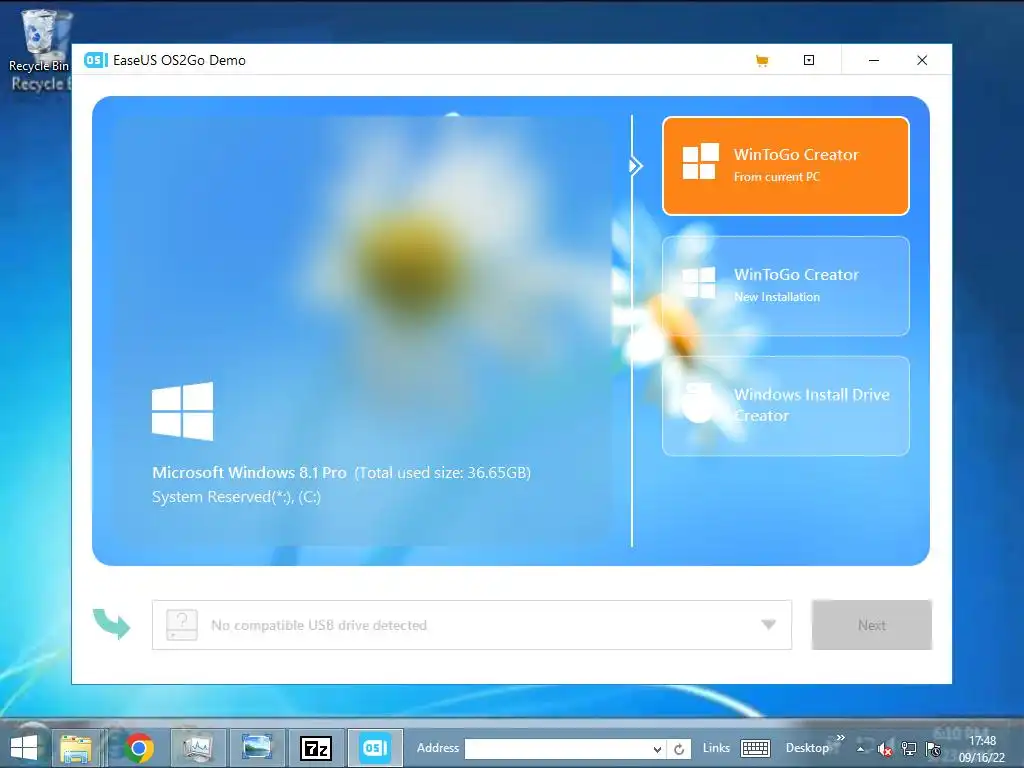
Task: Click the unknown drive question-mark icon
Action: tap(182, 625)
